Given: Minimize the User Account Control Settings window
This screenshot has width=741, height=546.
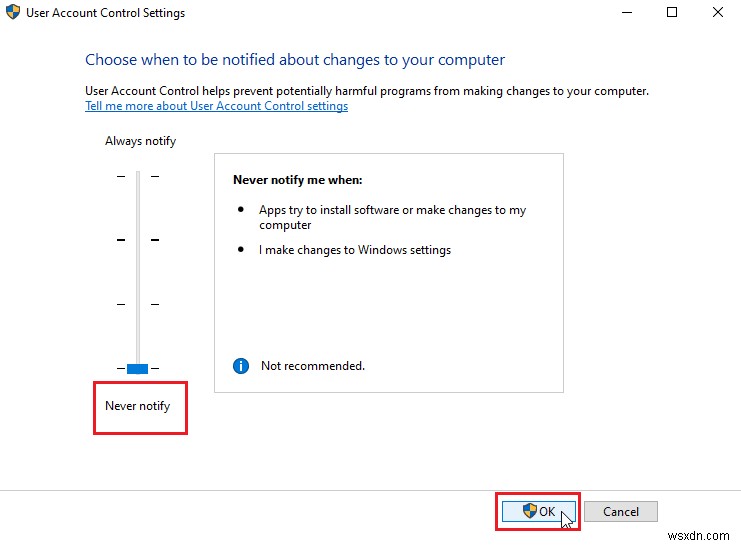Looking at the screenshot, I should (x=626, y=13).
